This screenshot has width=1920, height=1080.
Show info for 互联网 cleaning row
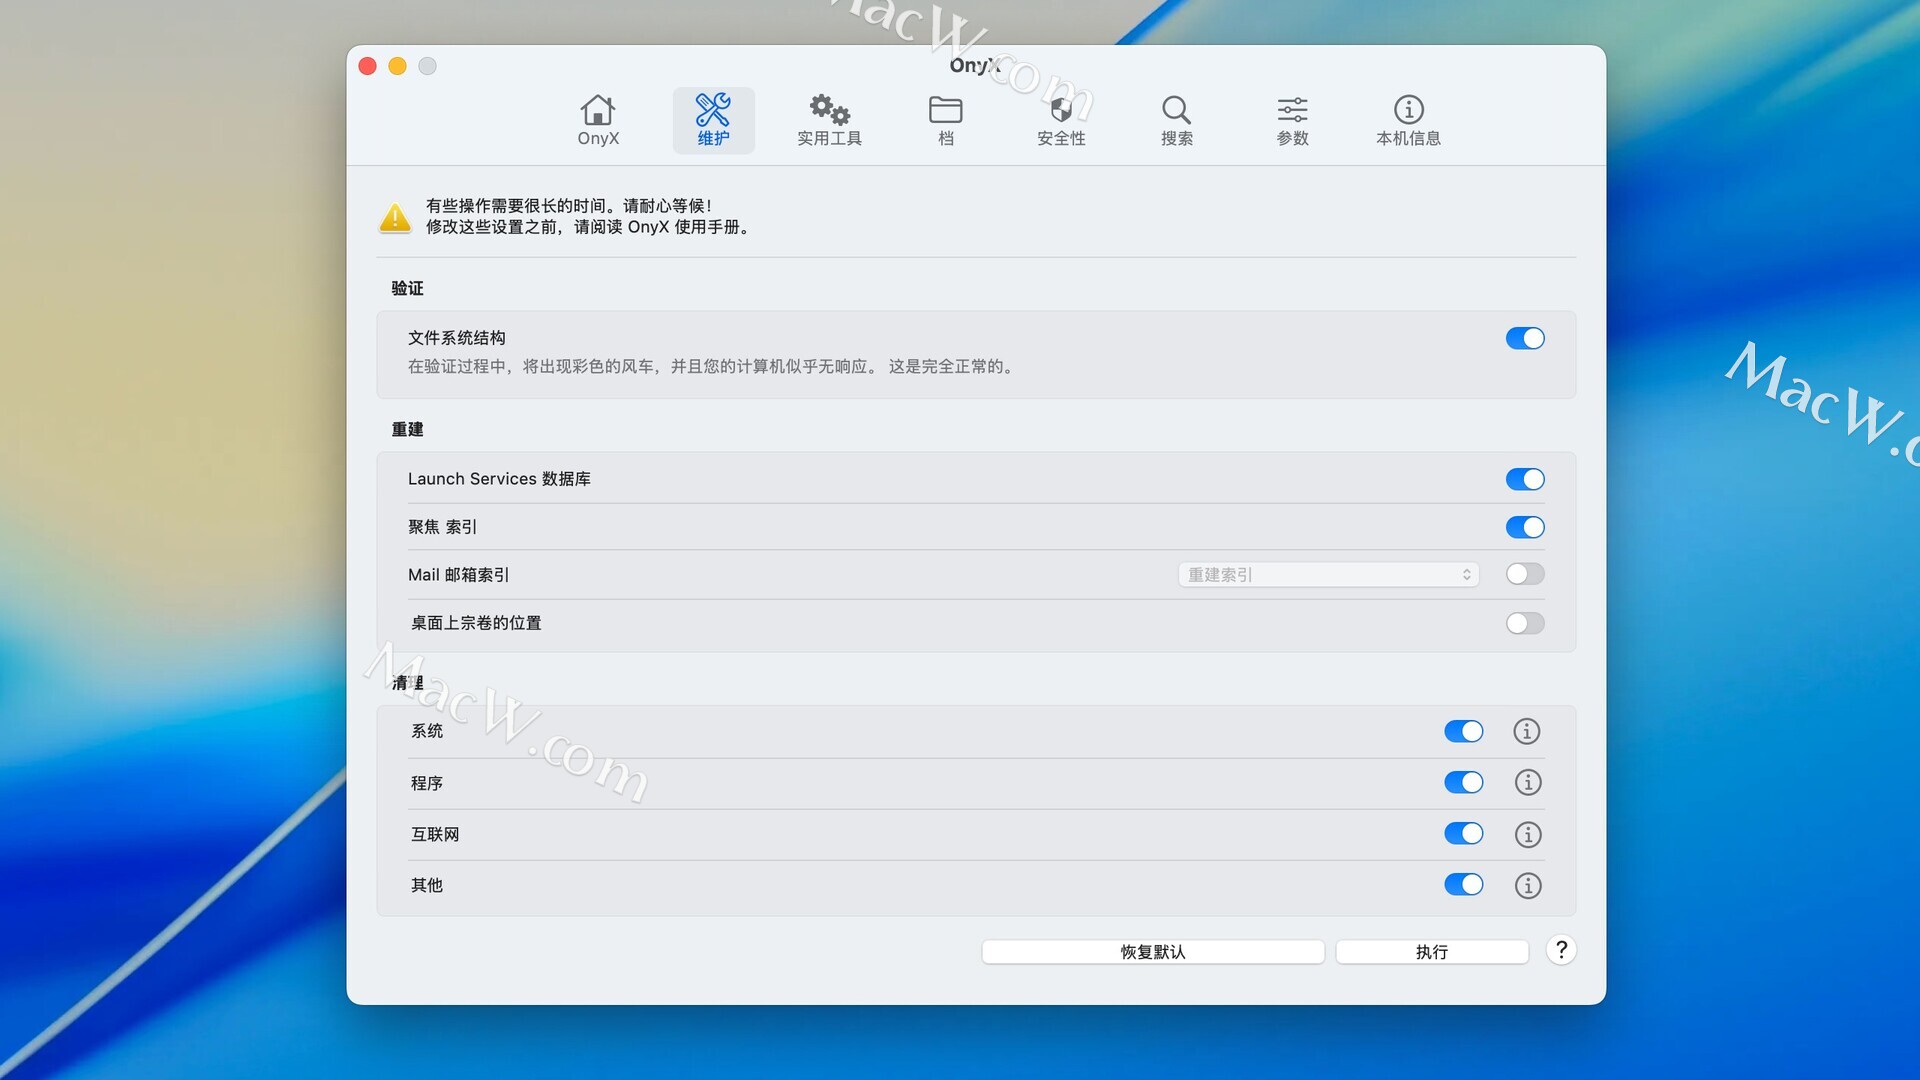click(x=1527, y=834)
